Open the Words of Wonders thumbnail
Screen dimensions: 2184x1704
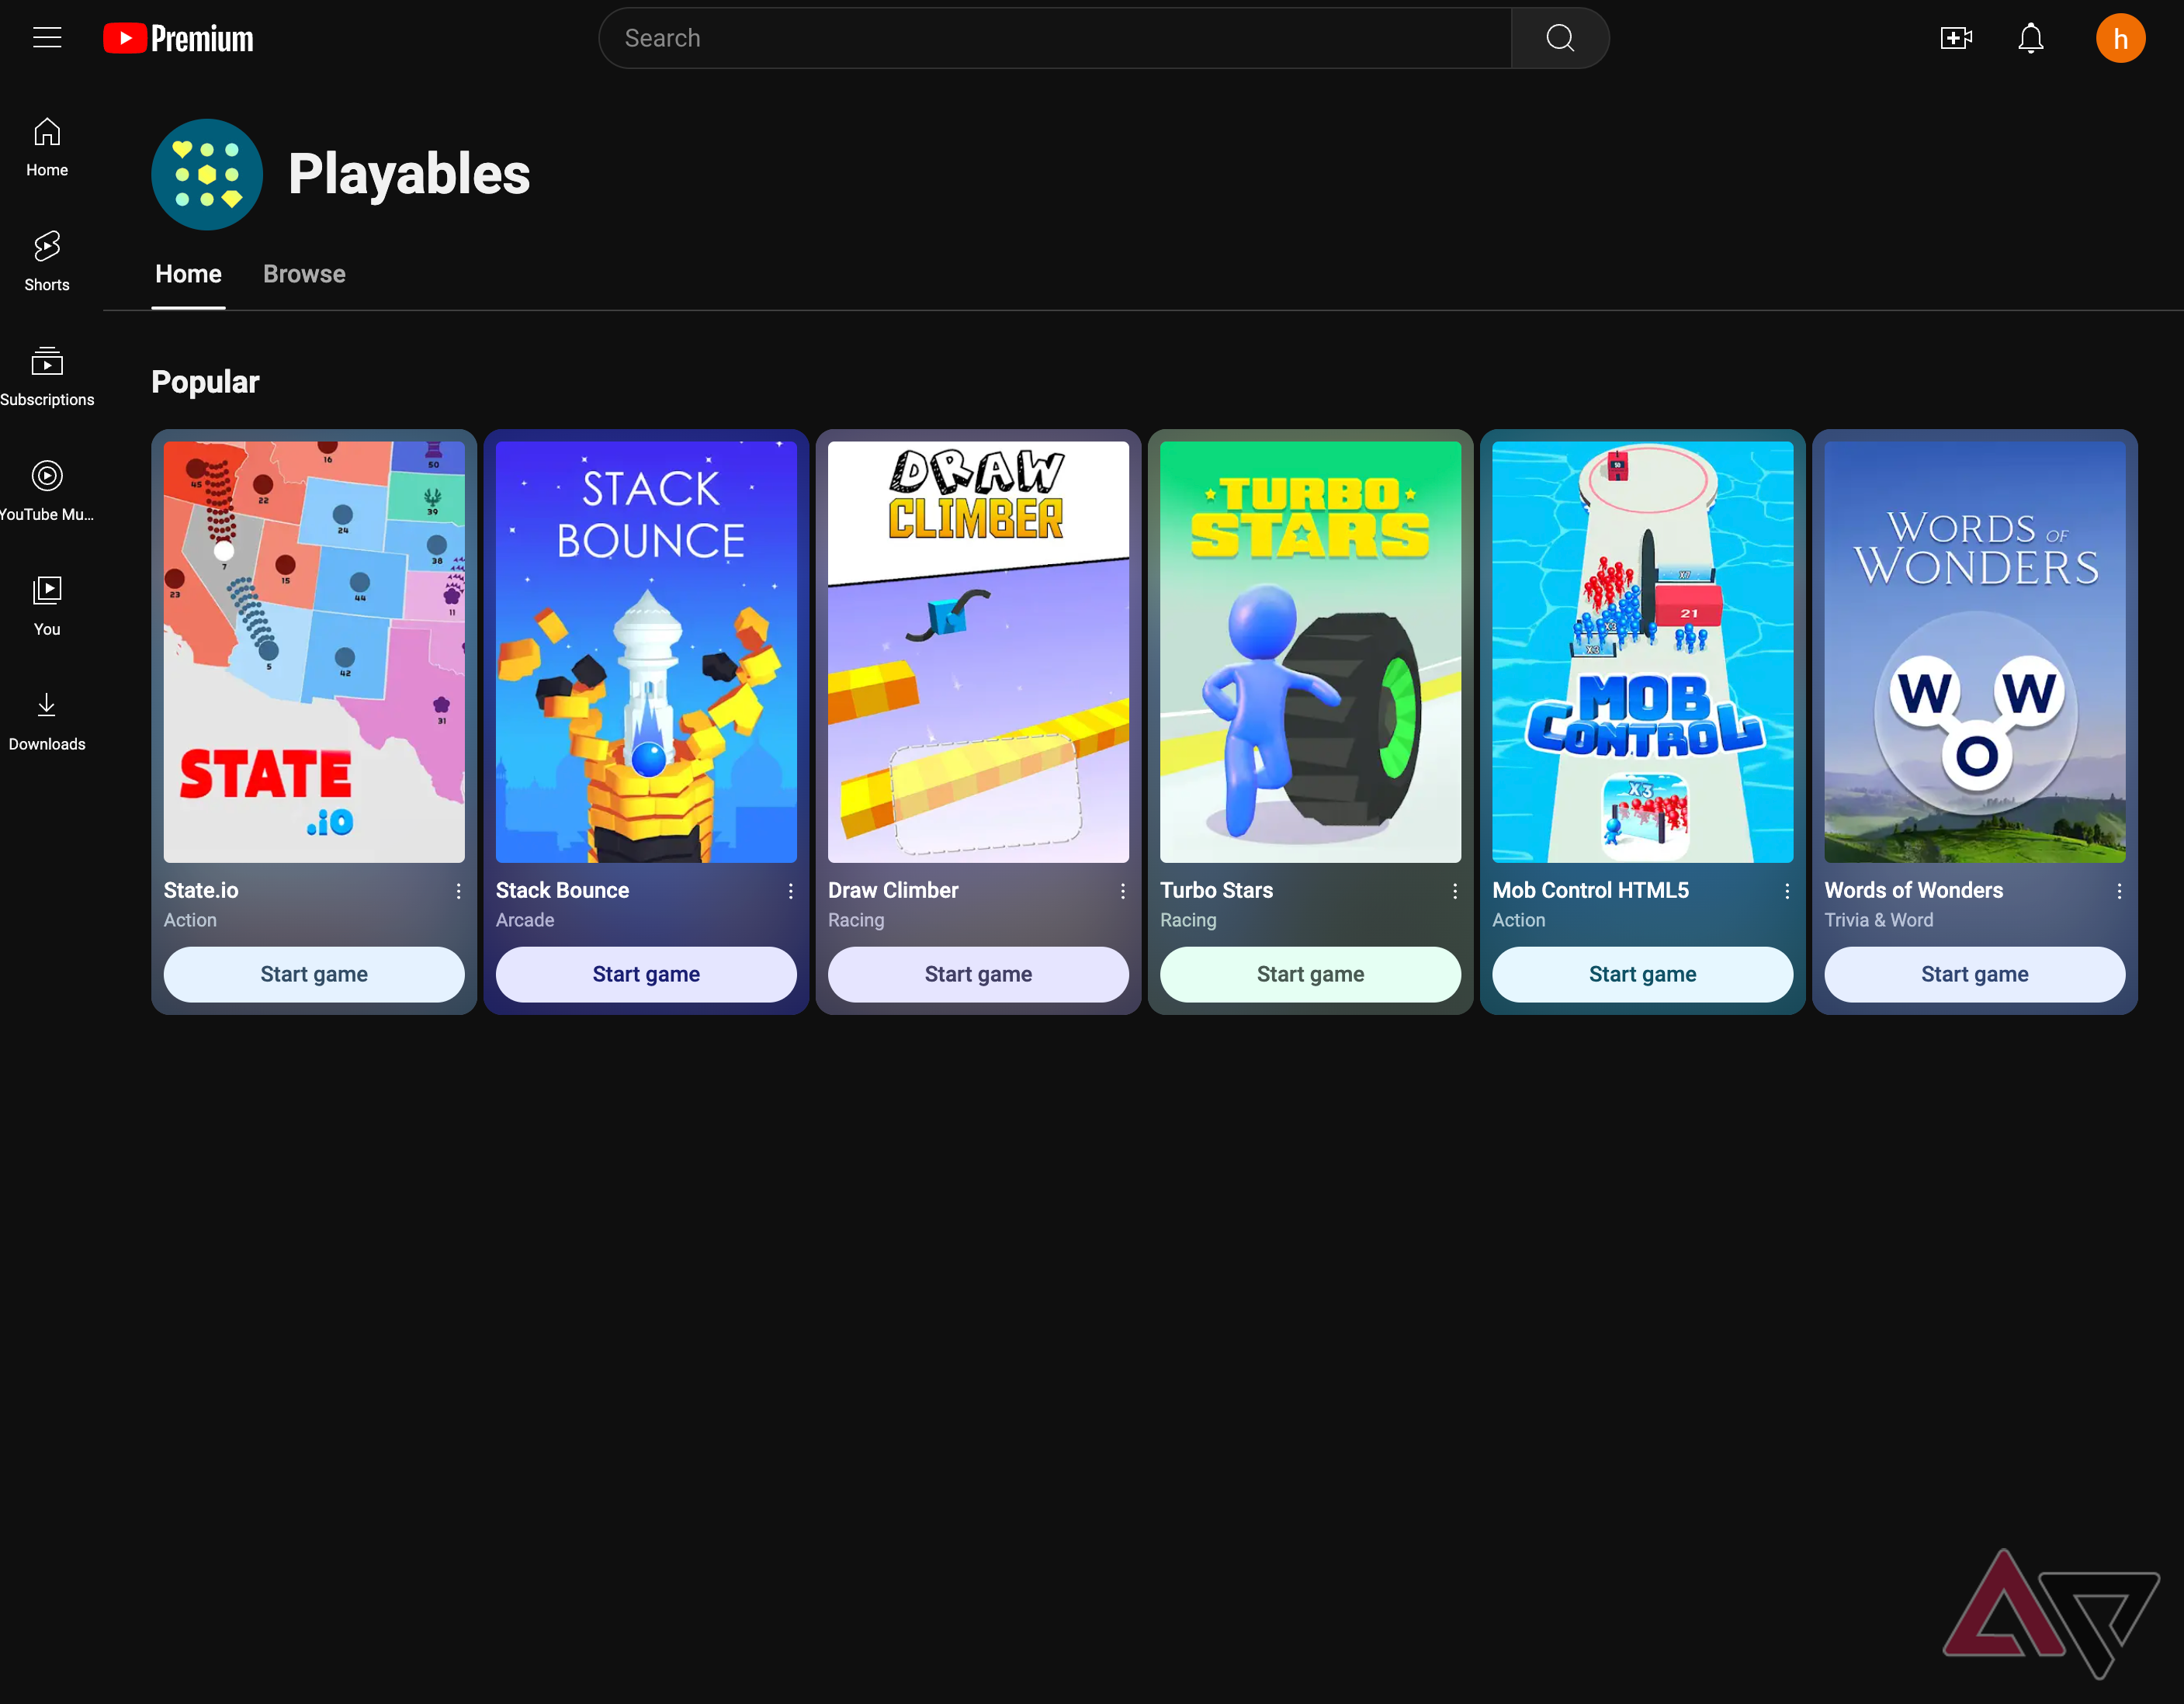point(1974,652)
